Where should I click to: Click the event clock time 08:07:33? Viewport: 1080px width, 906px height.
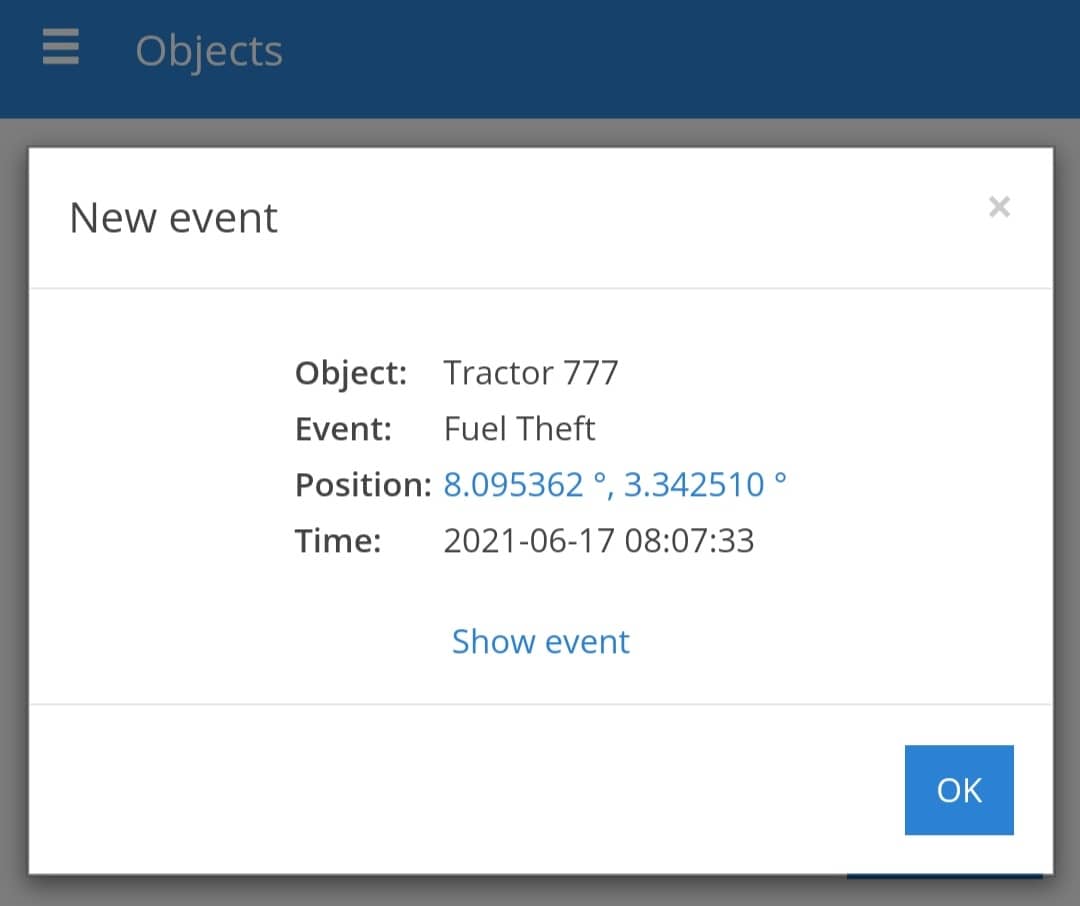point(689,541)
